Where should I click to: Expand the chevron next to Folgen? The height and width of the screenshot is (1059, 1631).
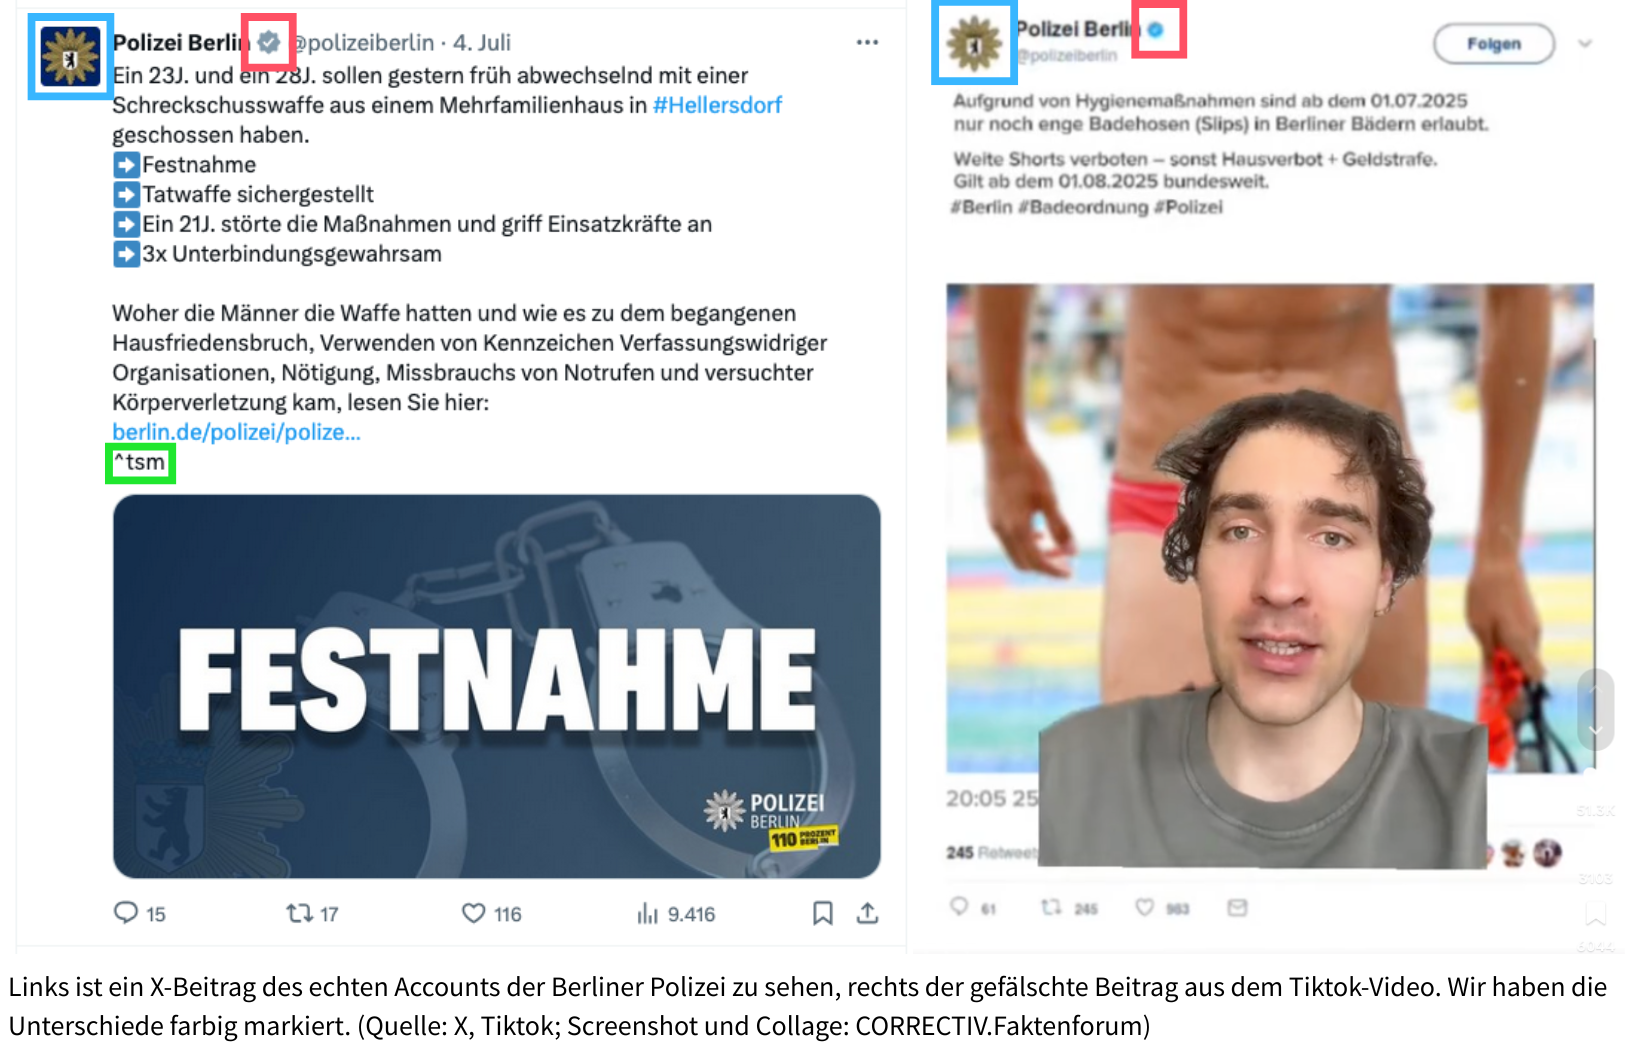[1585, 43]
